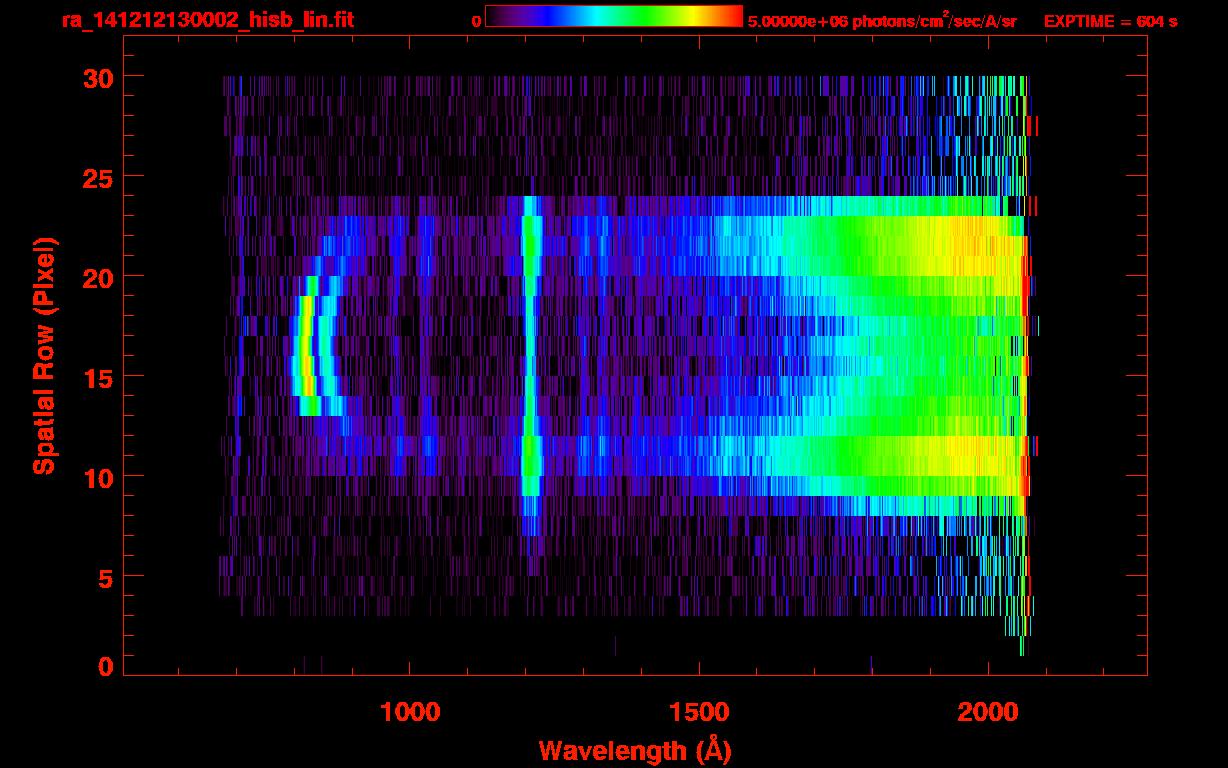Click the colorbar minimum label 0
This screenshot has height=768, width=1228.
(476, 20)
